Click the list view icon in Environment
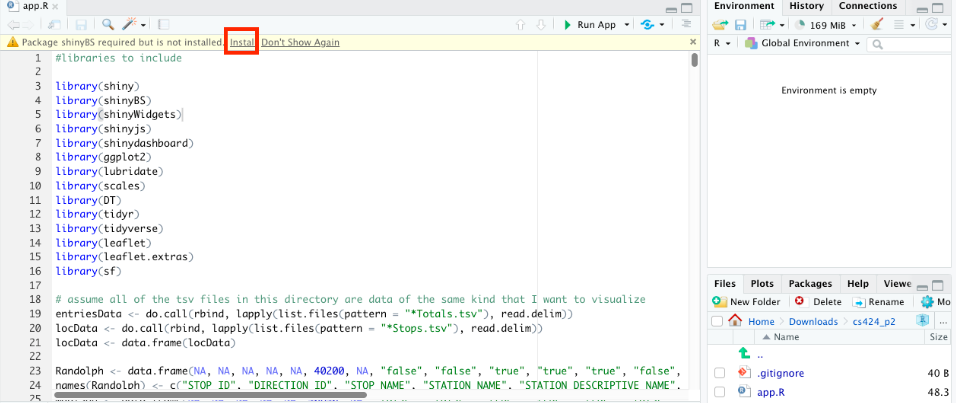Image resolution: width=956 pixels, height=403 pixels. (898, 24)
